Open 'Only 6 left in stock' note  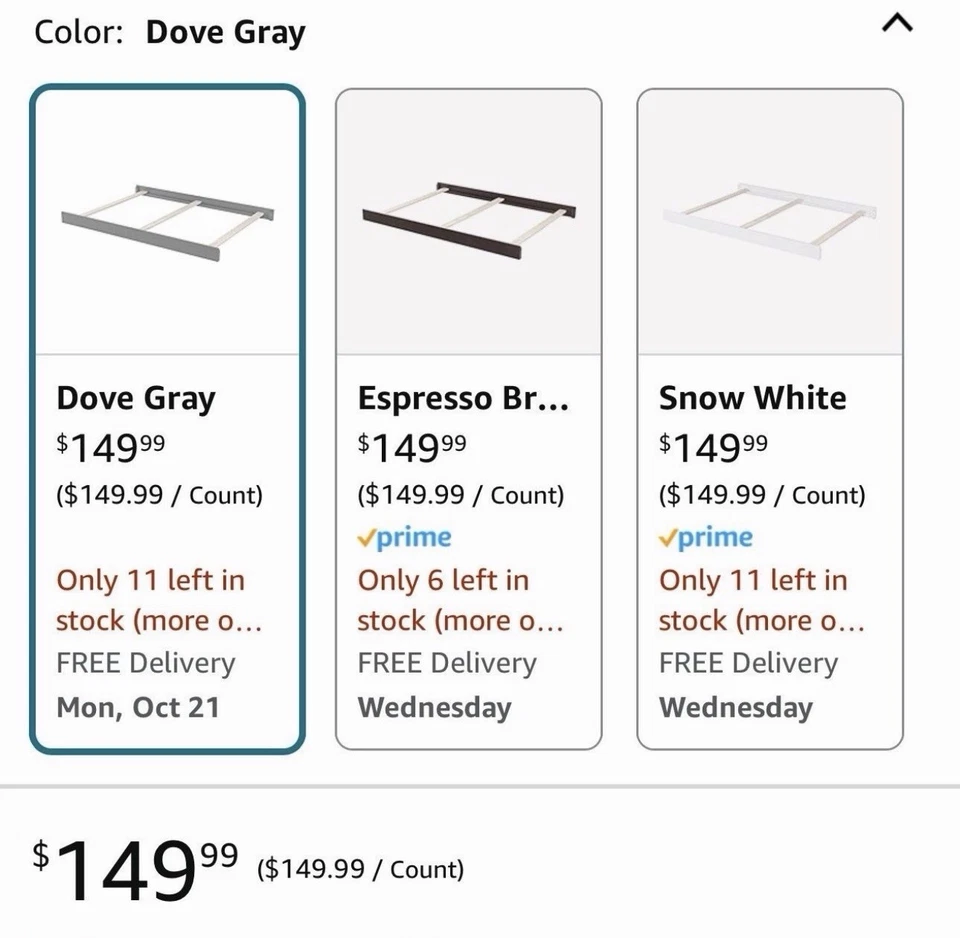tap(460, 600)
